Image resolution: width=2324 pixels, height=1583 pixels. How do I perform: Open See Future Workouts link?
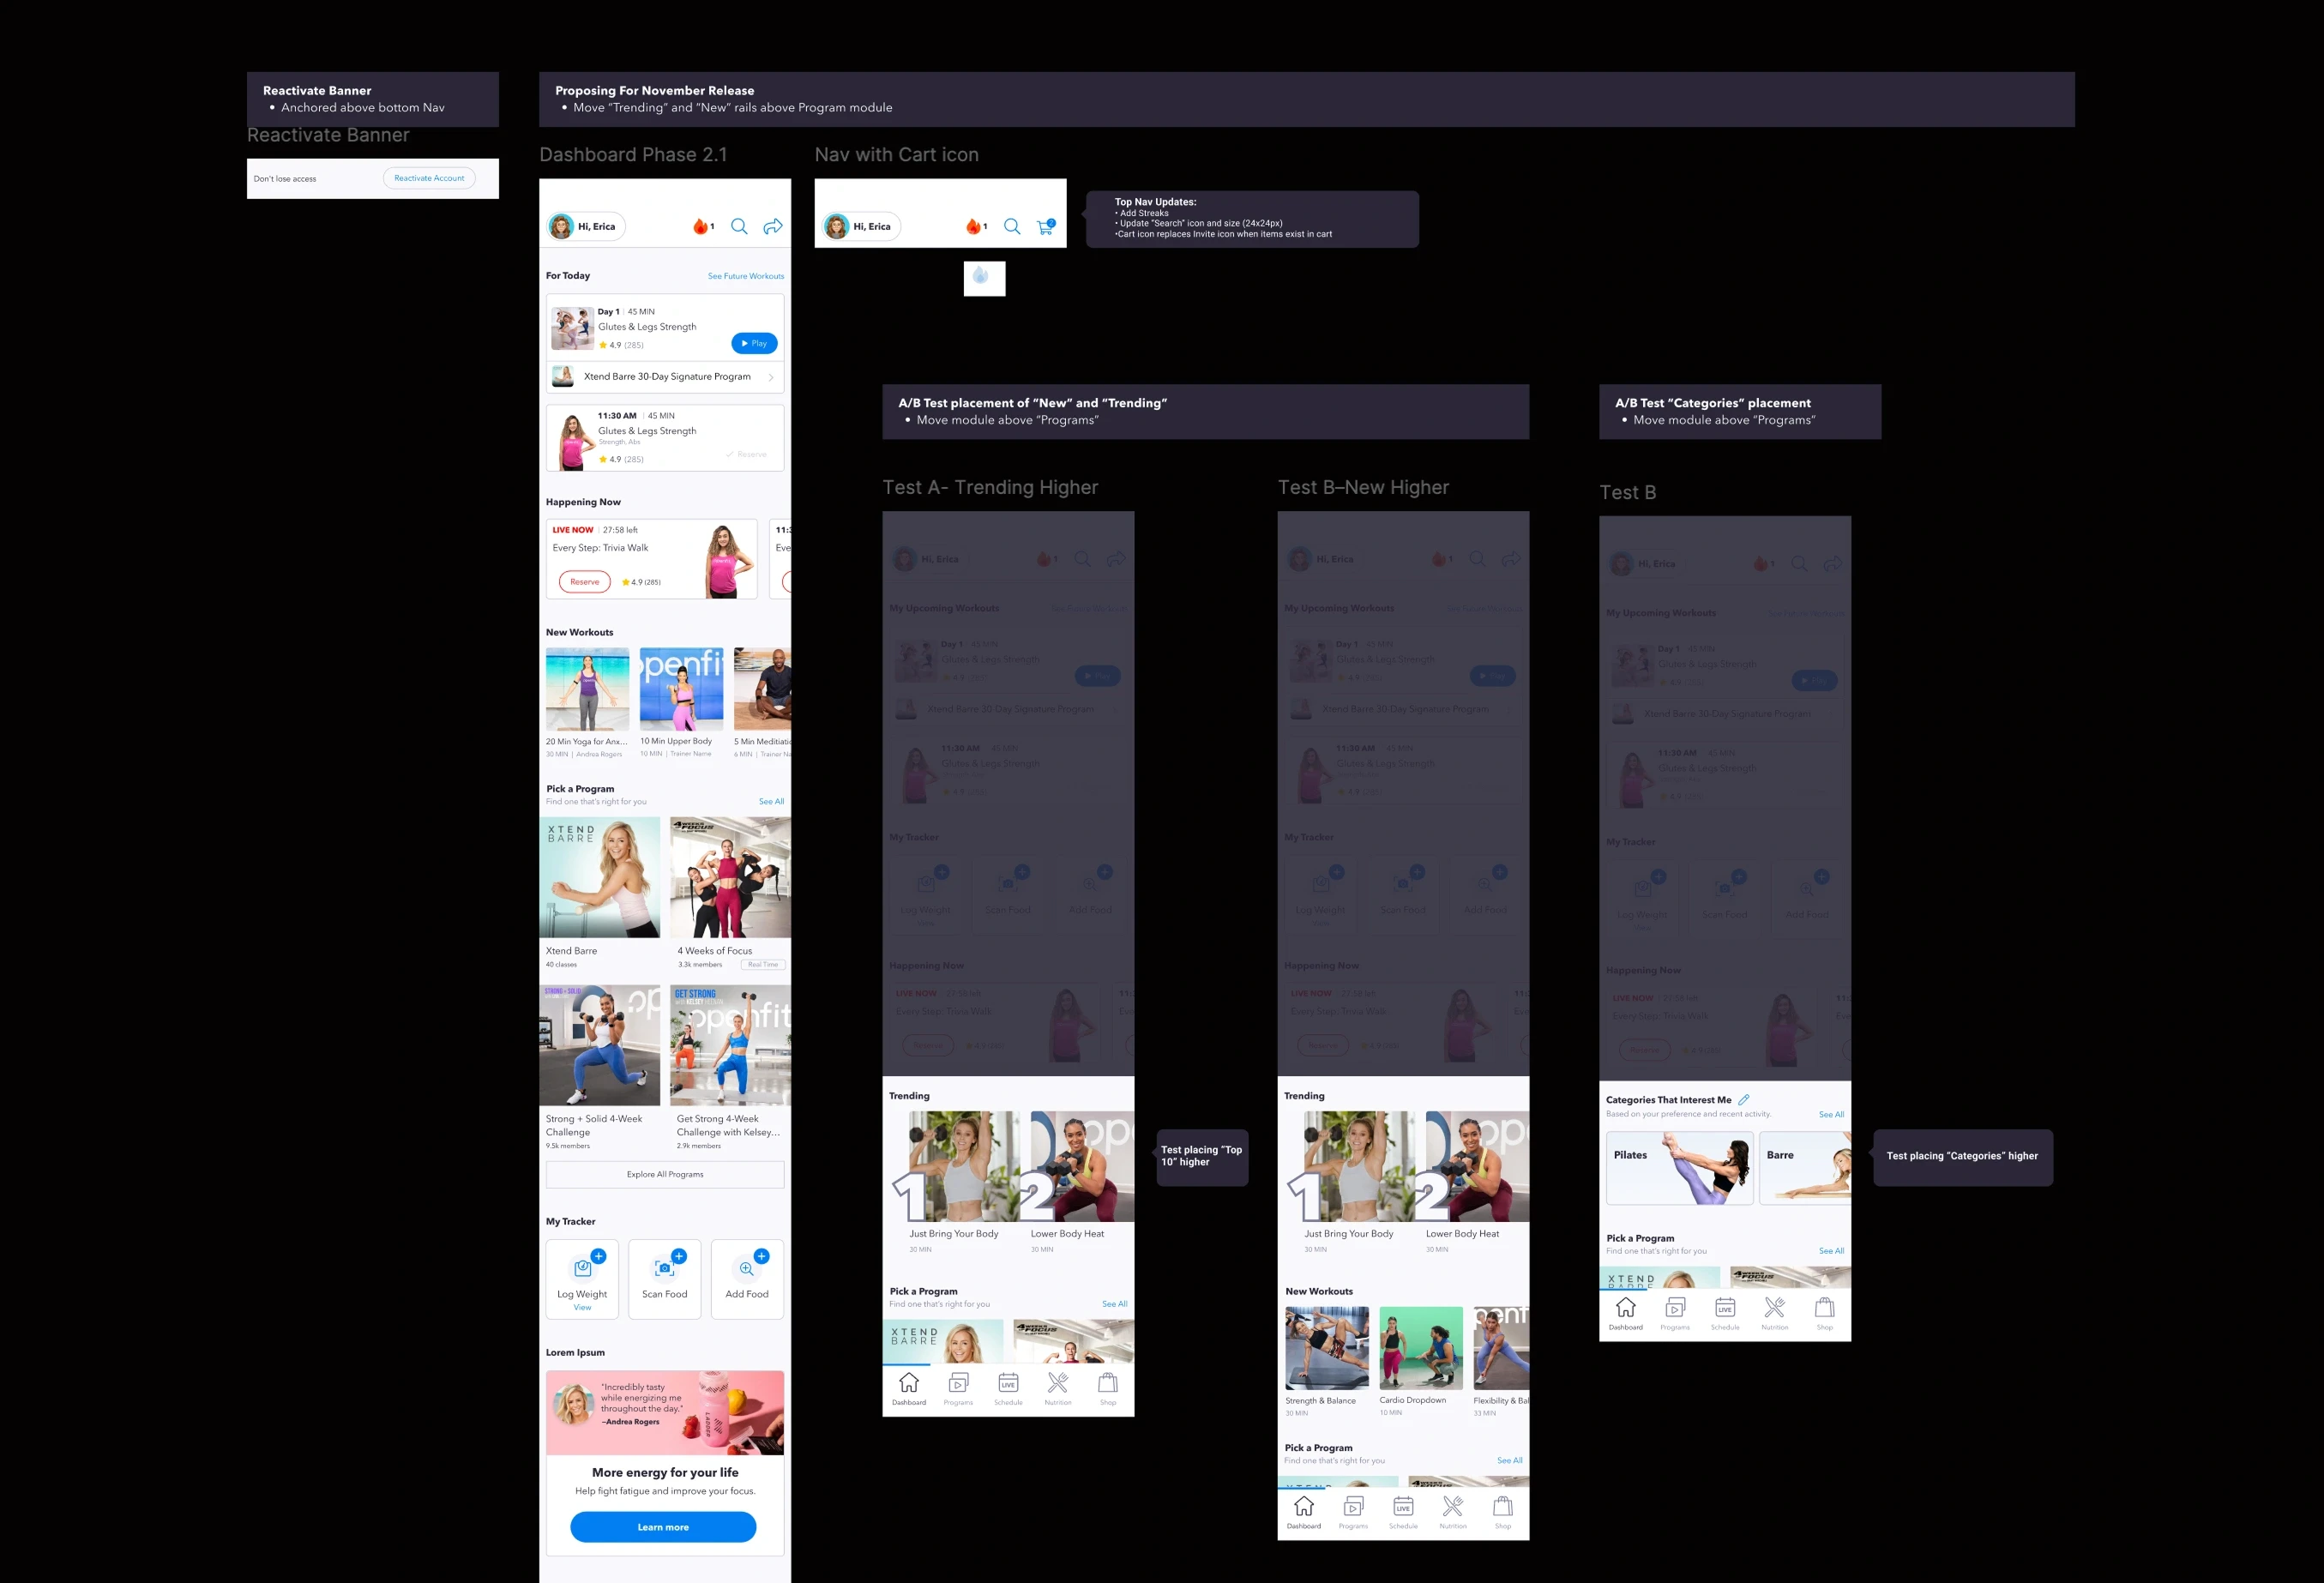pyautogui.click(x=746, y=276)
